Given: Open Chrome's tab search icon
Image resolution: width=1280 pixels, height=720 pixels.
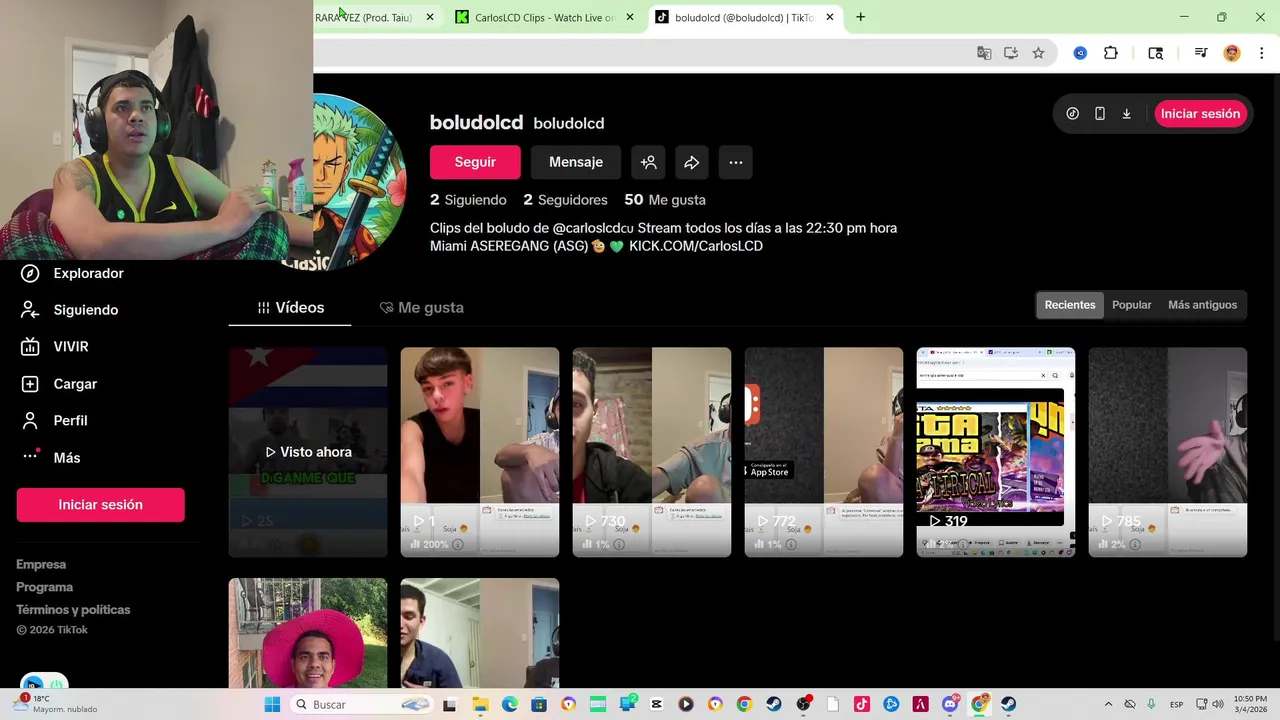Looking at the screenshot, I should 1155,53.
